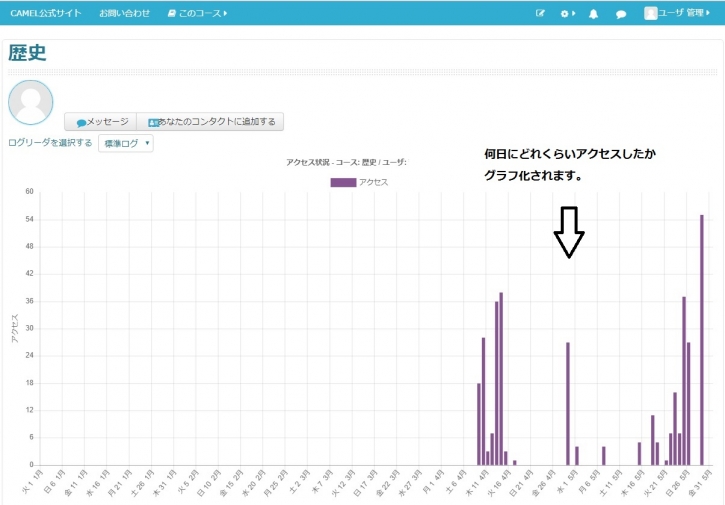725x505 pixels.
Task: Click x-axis label 火 1 1月
Action: pyautogui.click(x=32, y=481)
